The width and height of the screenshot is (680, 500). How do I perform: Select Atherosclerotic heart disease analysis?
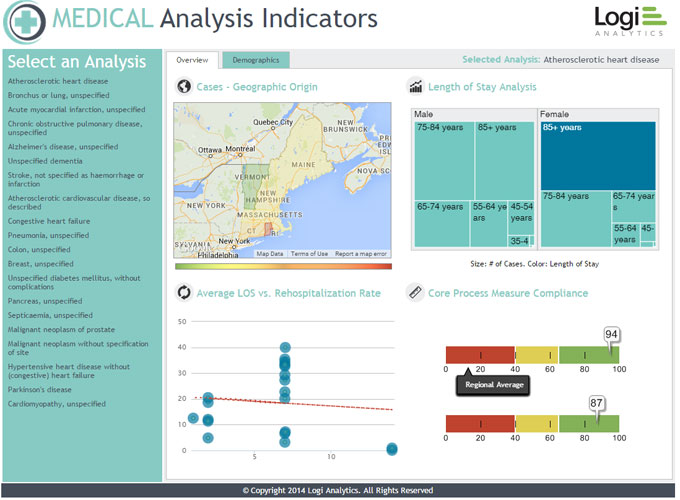(x=58, y=81)
